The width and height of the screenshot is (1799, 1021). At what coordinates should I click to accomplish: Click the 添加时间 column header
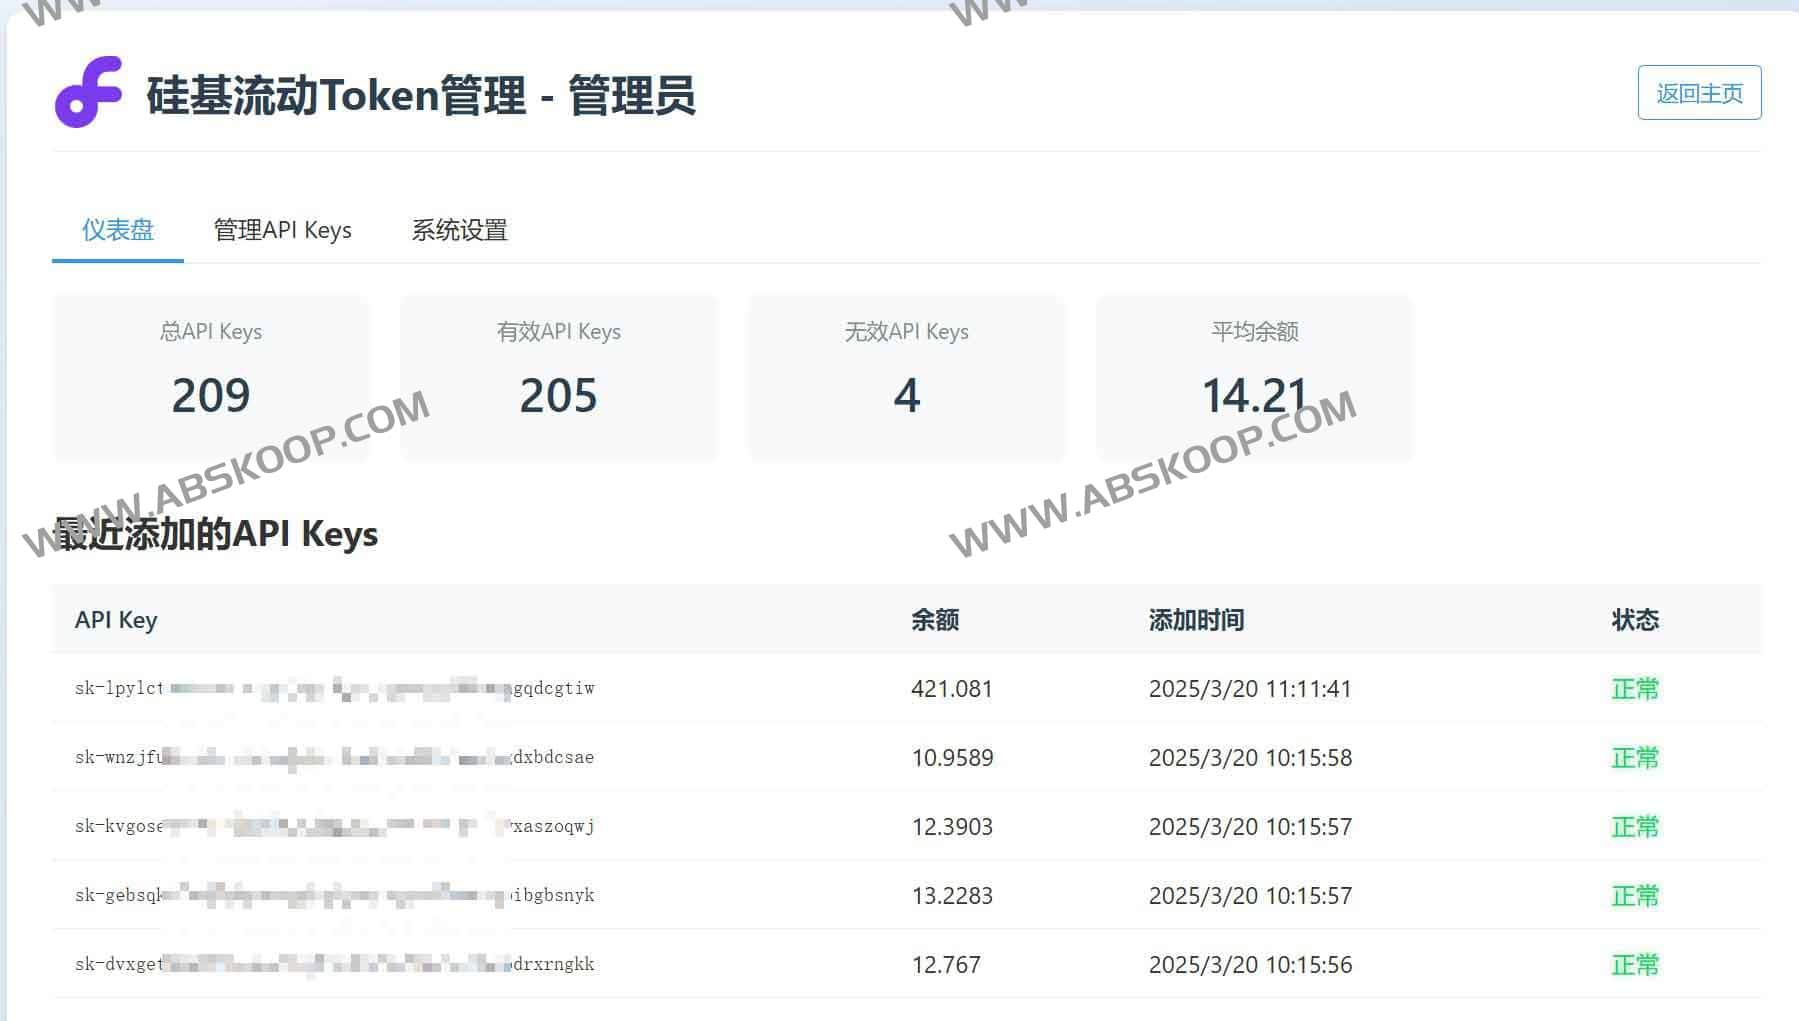(x=1197, y=619)
